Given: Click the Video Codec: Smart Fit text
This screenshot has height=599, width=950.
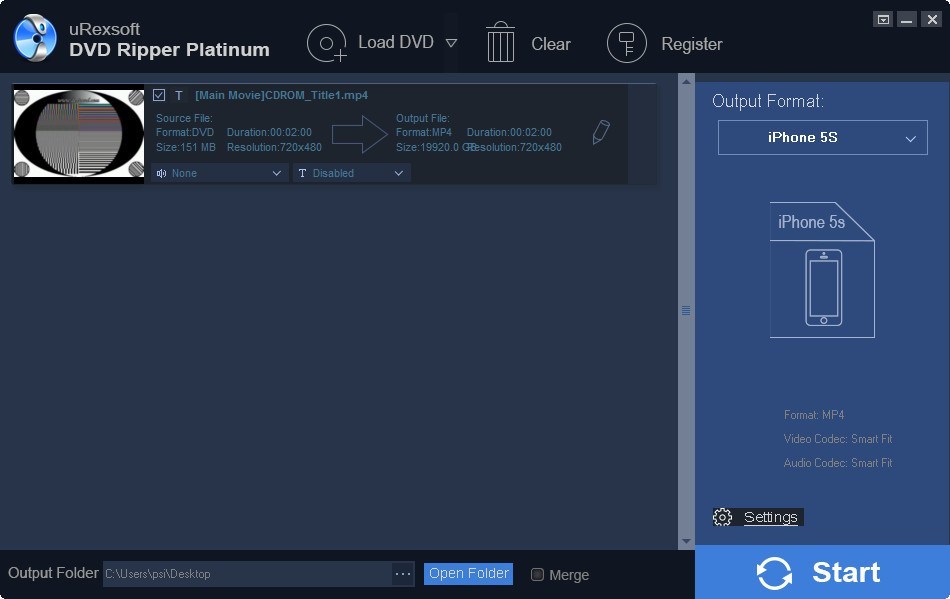Looking at the screenshot, I should click(837, 438).
